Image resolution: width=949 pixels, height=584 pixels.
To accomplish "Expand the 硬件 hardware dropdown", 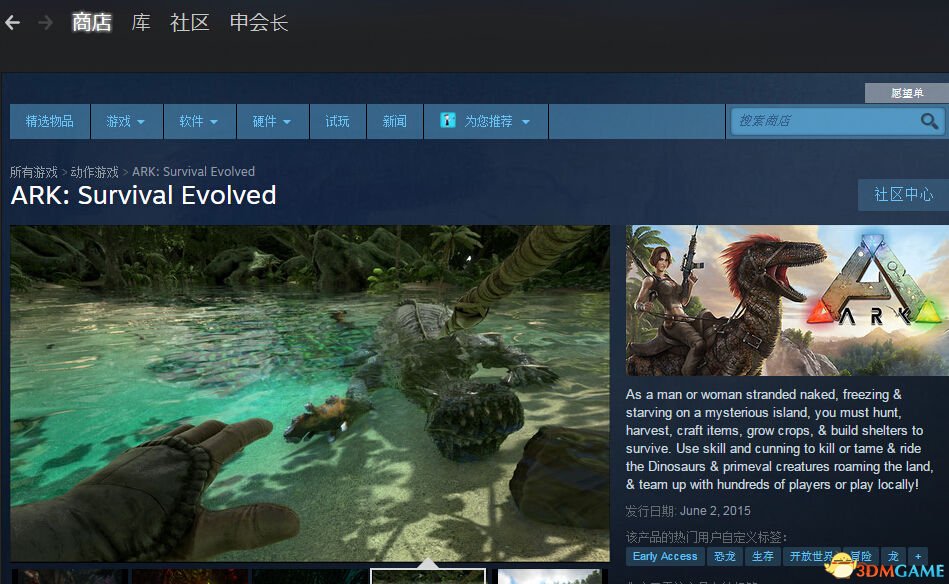I will pos(272,121).
